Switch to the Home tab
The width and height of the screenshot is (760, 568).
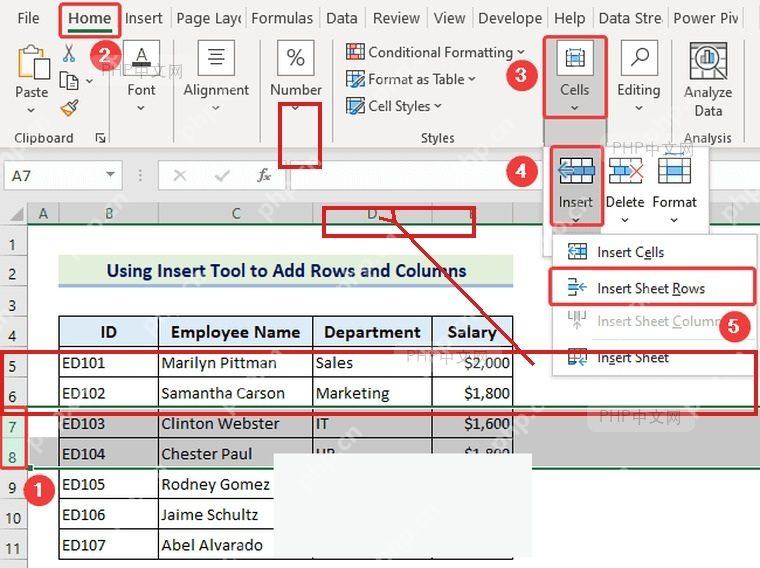[90, 18]
